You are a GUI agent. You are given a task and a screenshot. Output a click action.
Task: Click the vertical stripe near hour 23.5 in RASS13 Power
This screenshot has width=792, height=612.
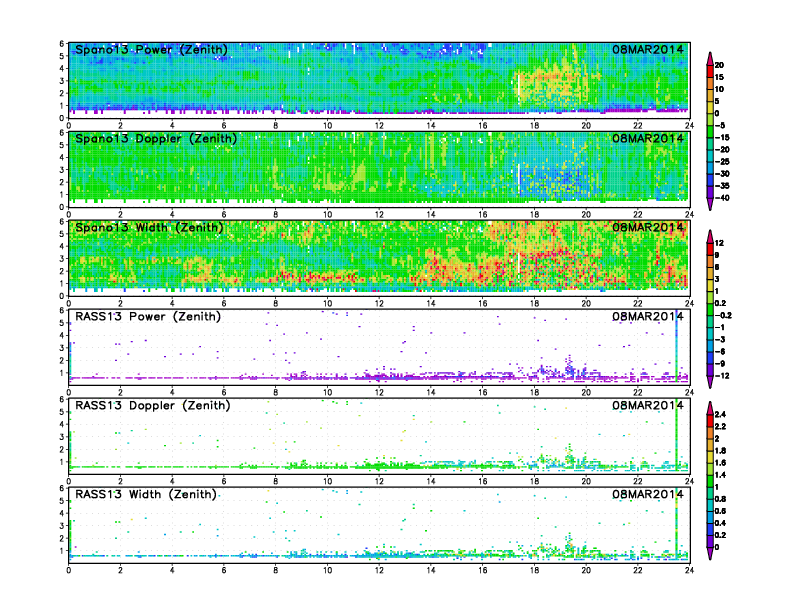pos(676,348)
